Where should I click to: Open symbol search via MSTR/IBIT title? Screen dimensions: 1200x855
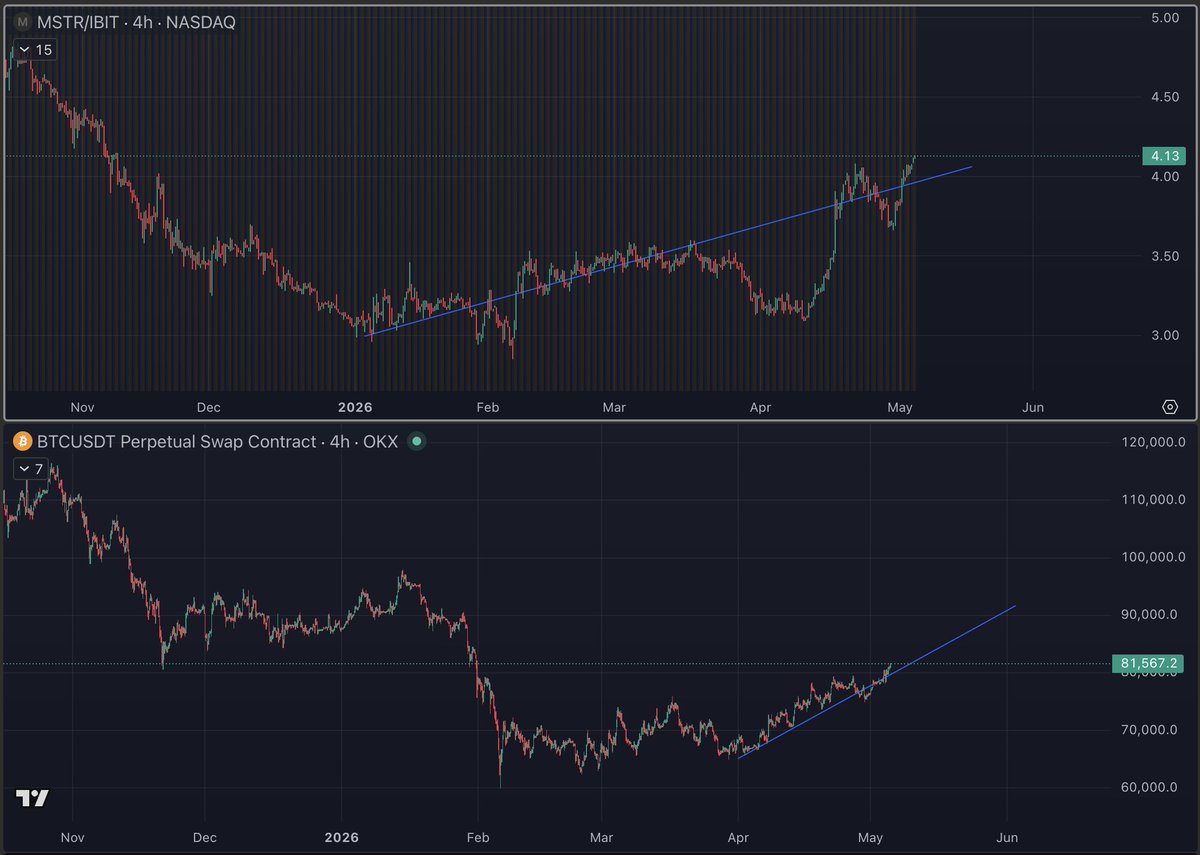pos(135,22)
